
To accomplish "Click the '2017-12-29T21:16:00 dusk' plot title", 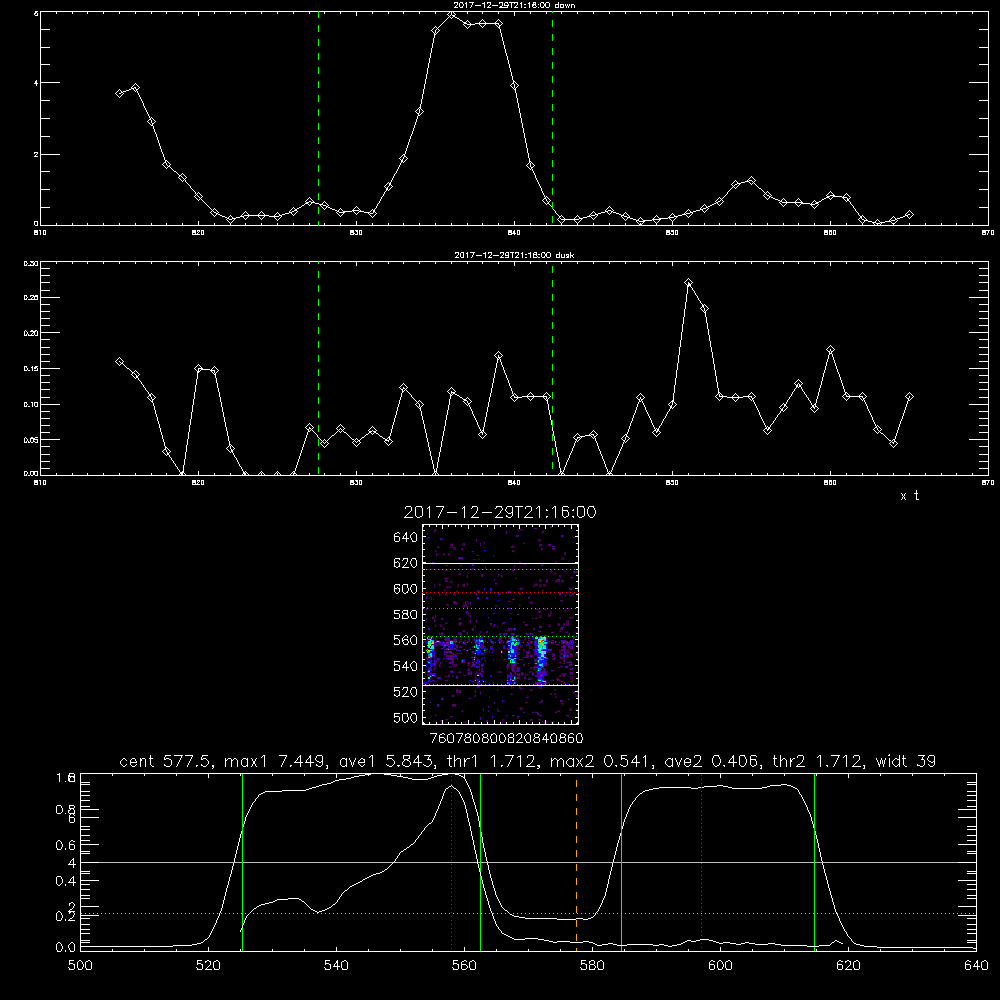I will point(514,255).
